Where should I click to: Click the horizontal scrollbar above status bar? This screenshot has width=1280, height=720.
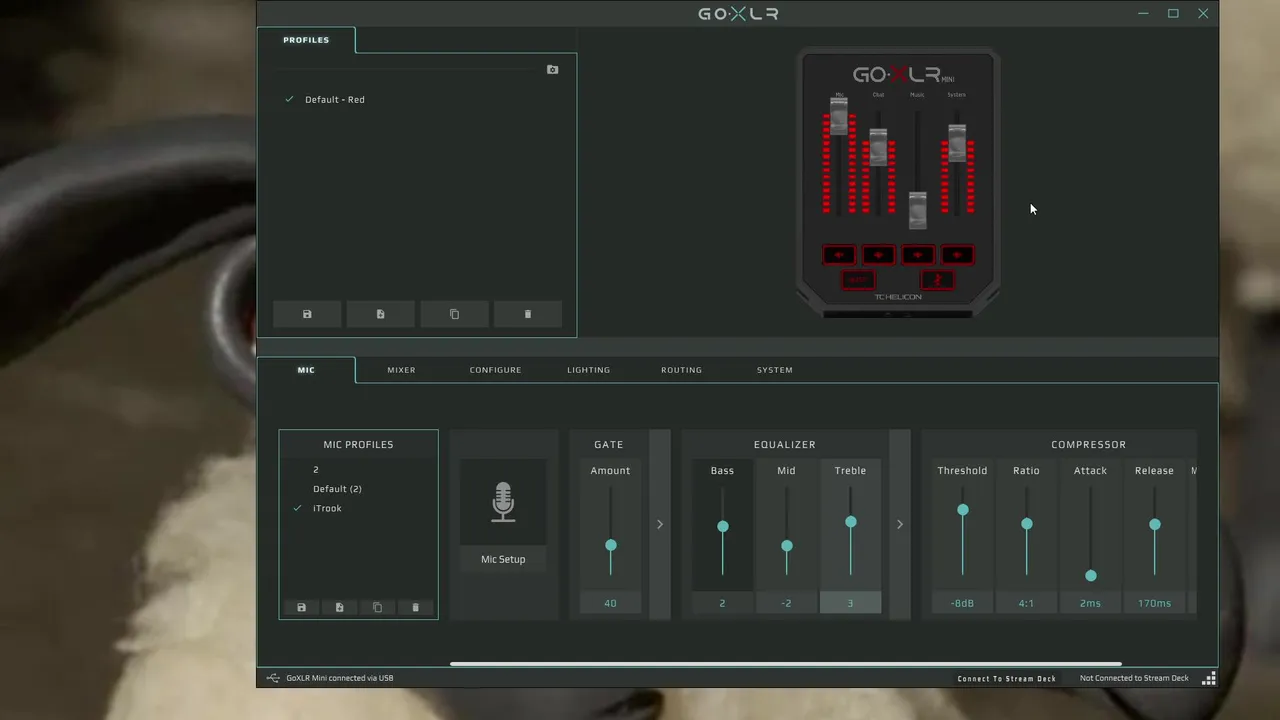785,664
